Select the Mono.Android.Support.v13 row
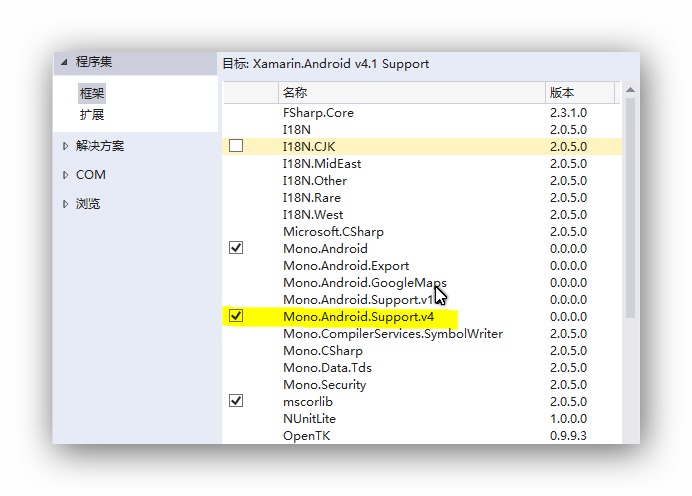The width and height of the screenshot is (692, 496). coord(422,300)
